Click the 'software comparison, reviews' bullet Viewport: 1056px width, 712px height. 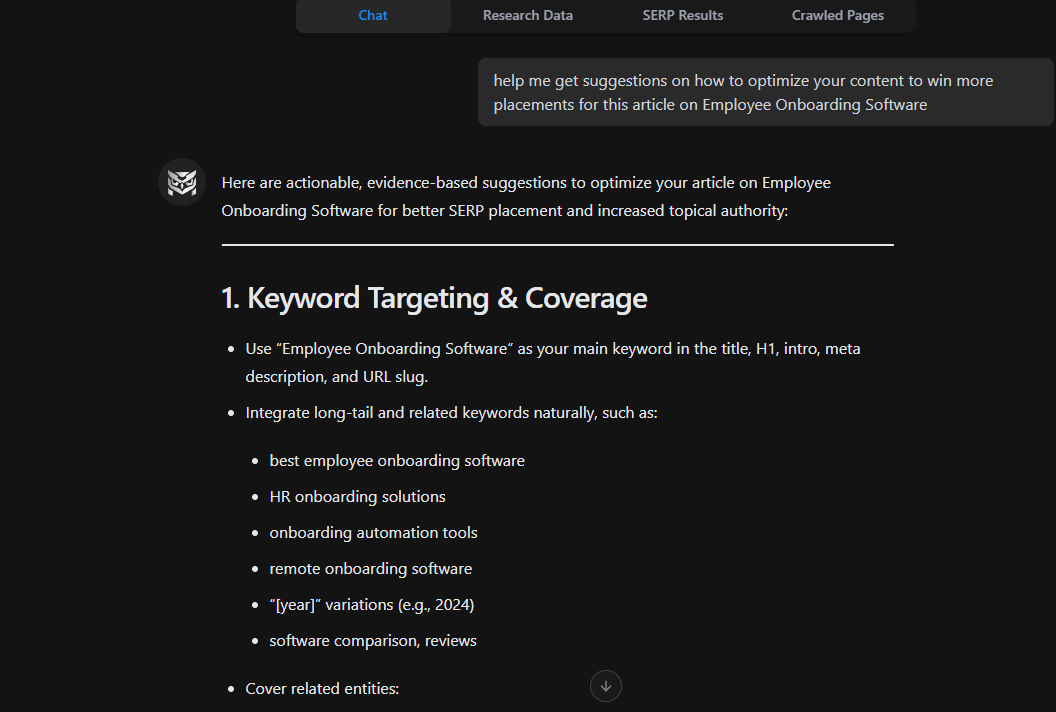[373, 640]
